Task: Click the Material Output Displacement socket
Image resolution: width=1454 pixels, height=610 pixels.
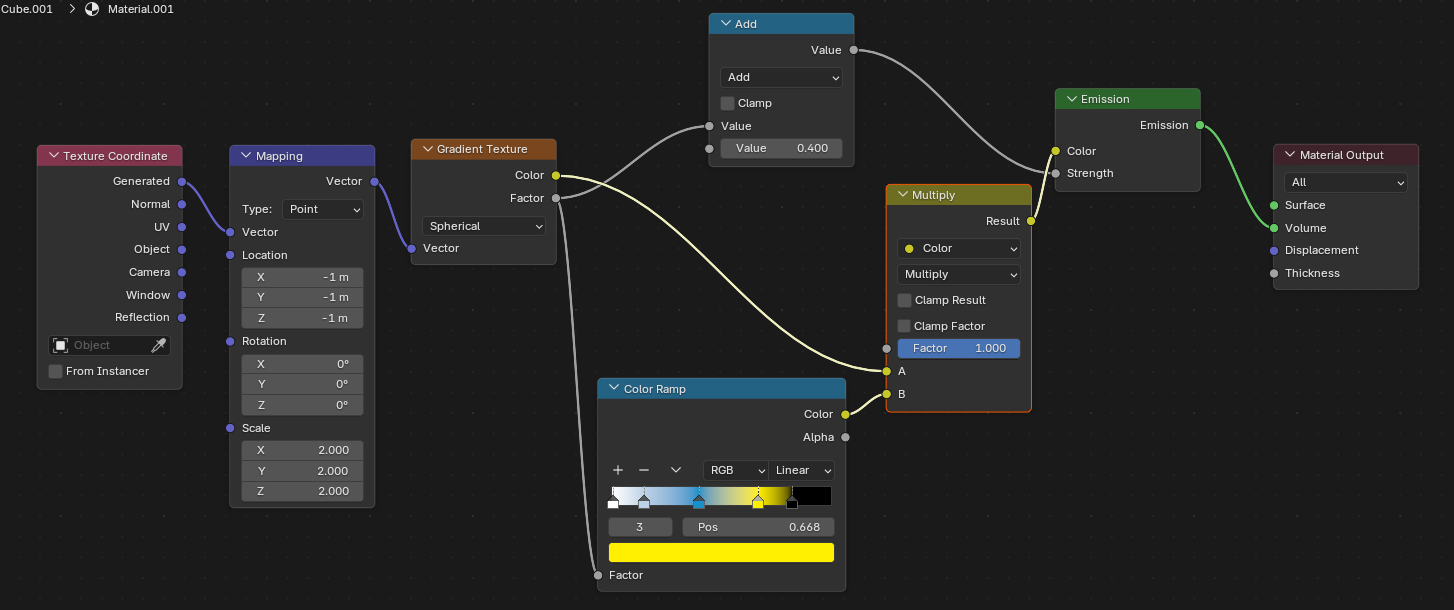Action: pyautogui.click(x=1274, y=250)
